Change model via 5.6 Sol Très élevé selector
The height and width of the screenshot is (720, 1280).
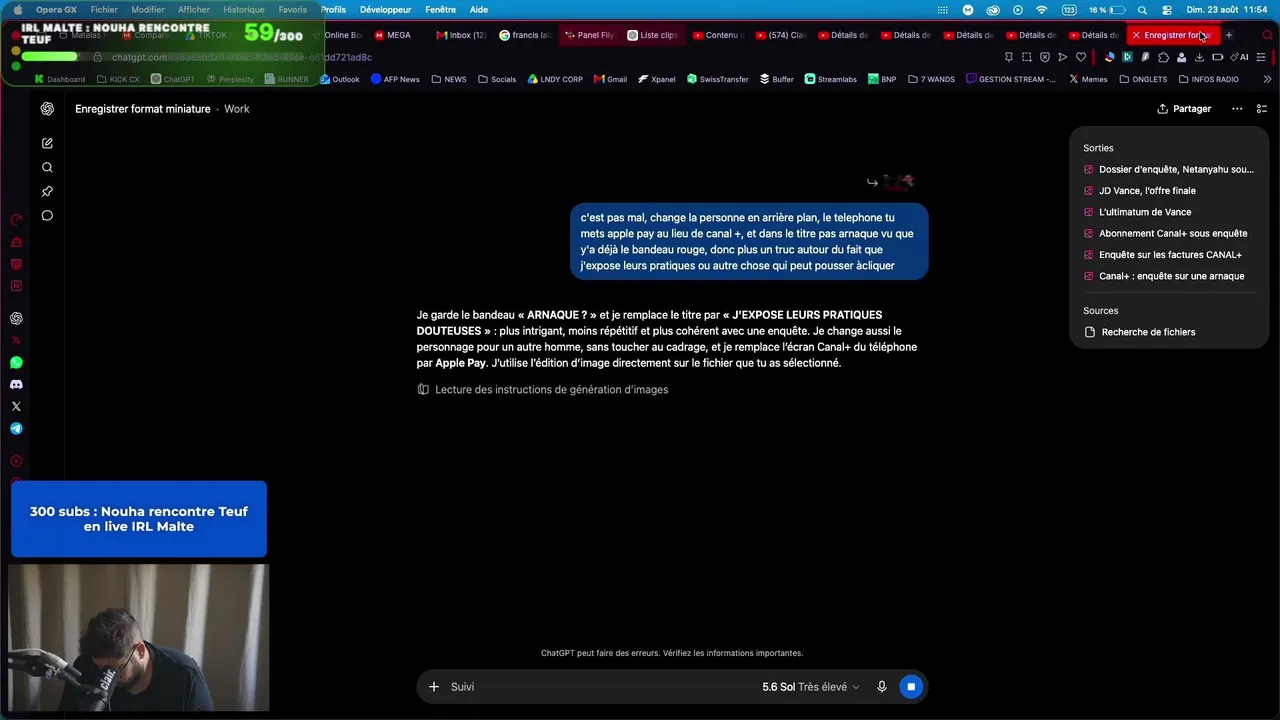tap(811, 687)
